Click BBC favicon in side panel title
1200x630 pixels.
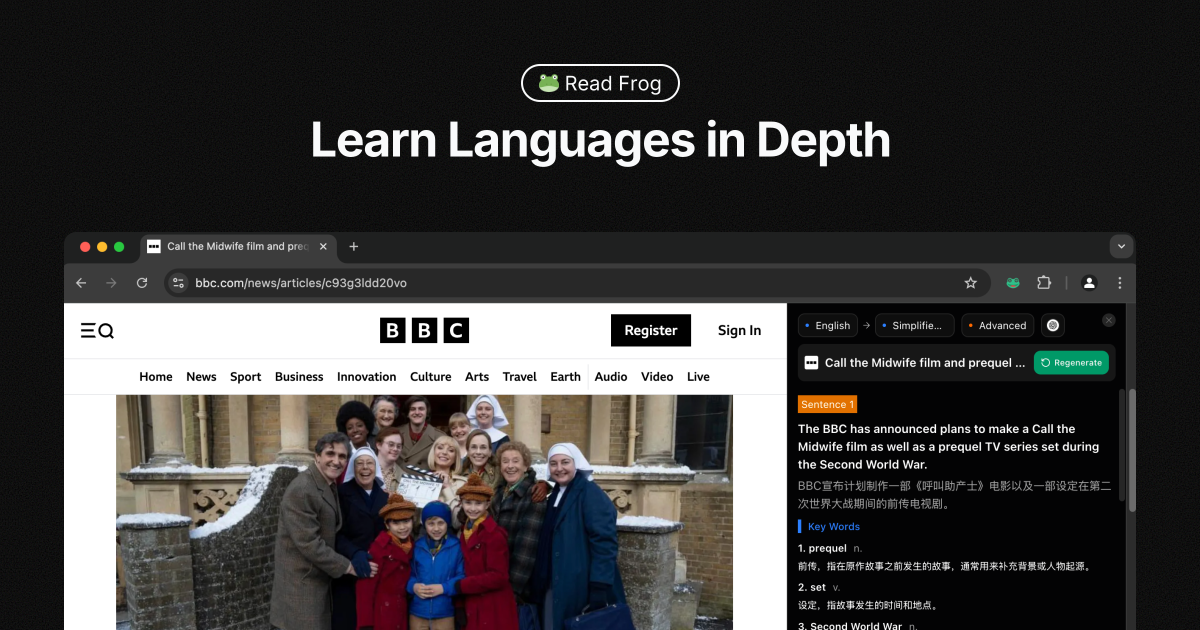(x=811, y=363)
